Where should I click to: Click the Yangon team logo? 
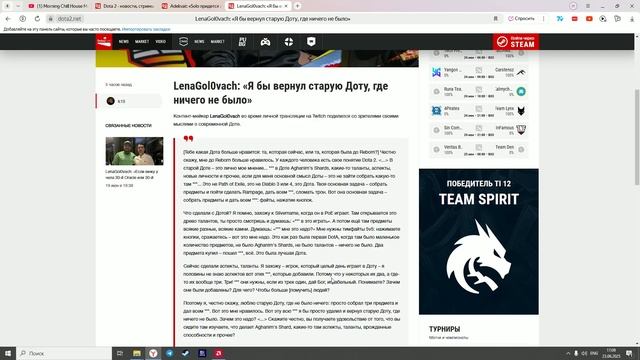click(x=436, y=72)
